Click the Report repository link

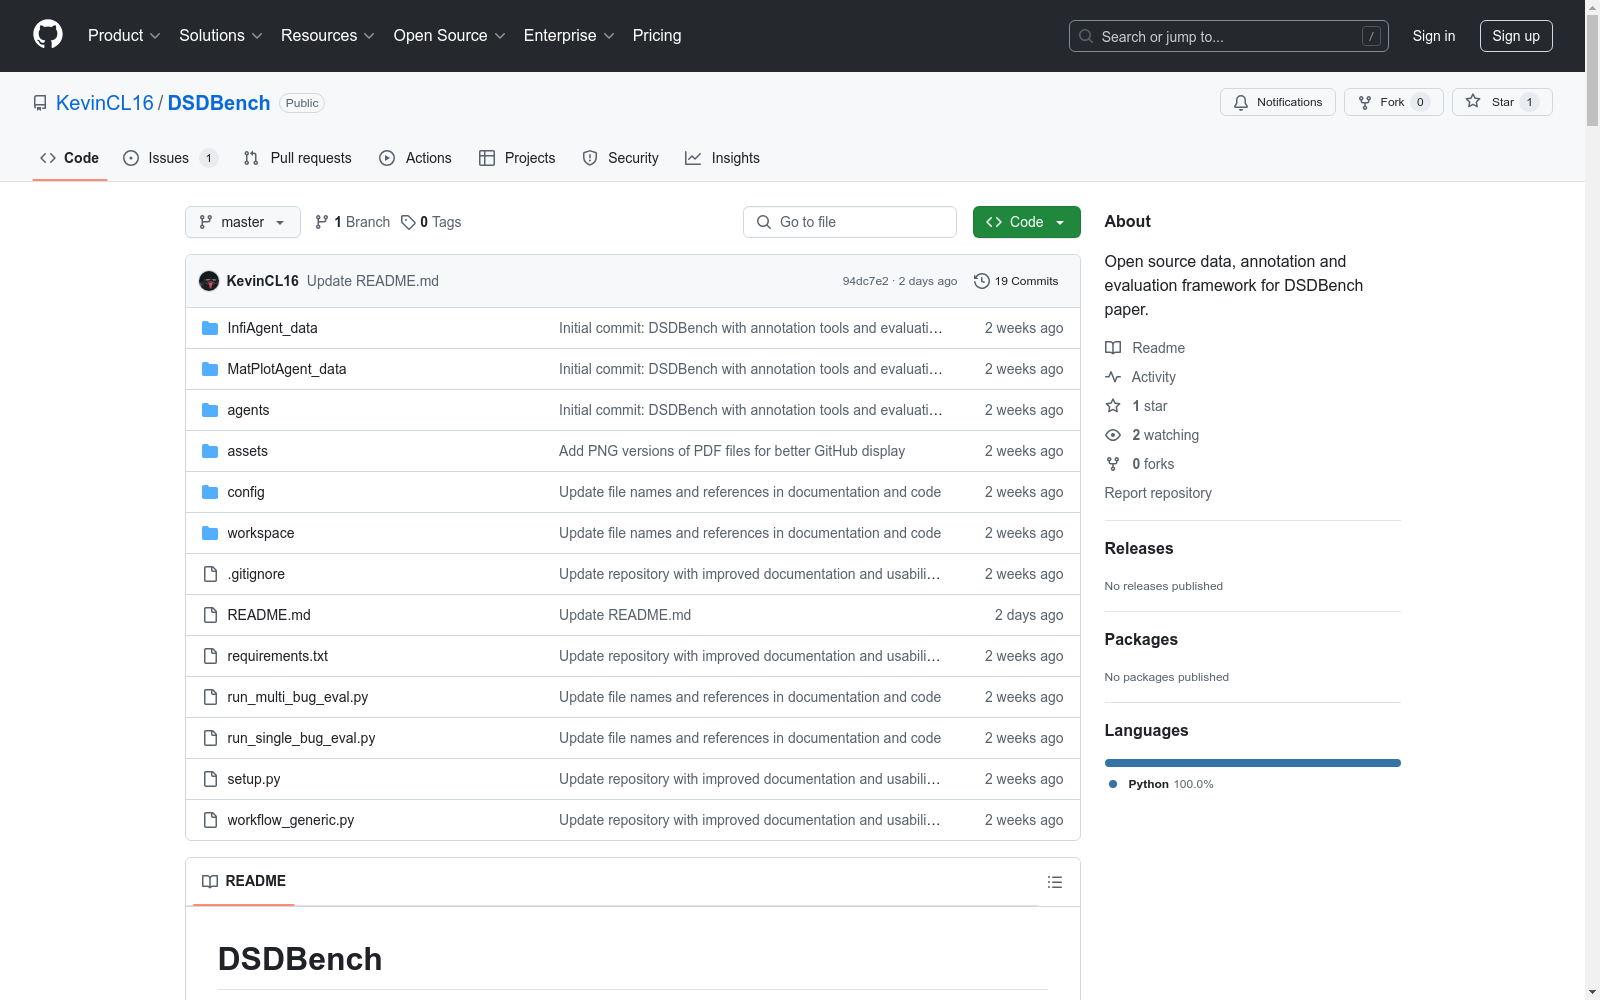[1158, 493]
